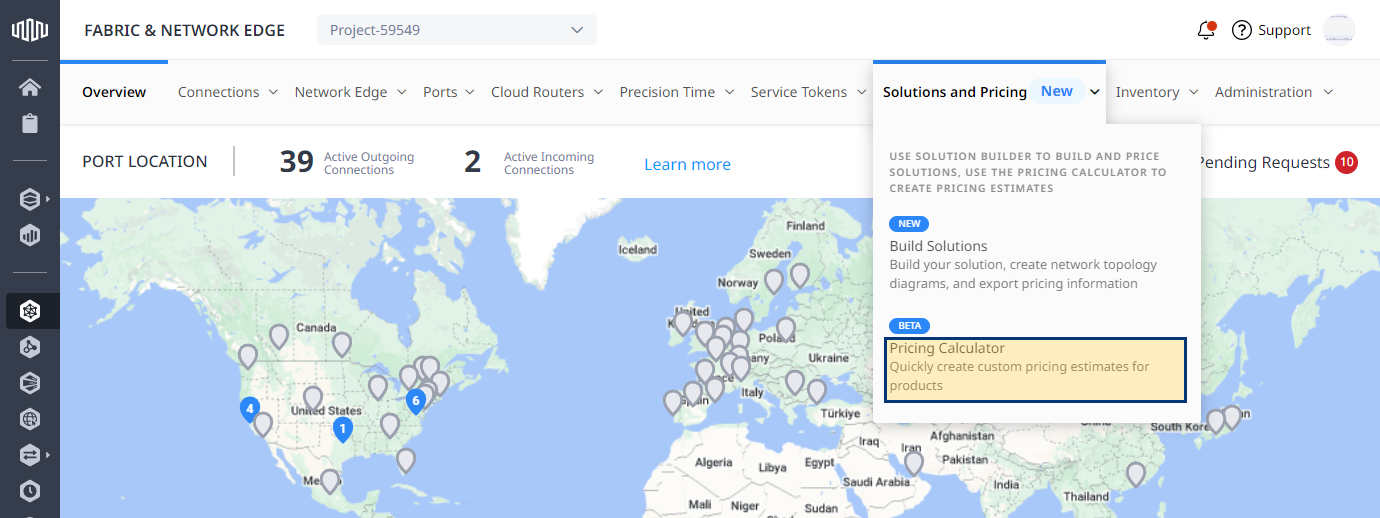Screen dimensions: 1380x518
Task: Select the clock hexagon sidebar icon
Action: 30,491
